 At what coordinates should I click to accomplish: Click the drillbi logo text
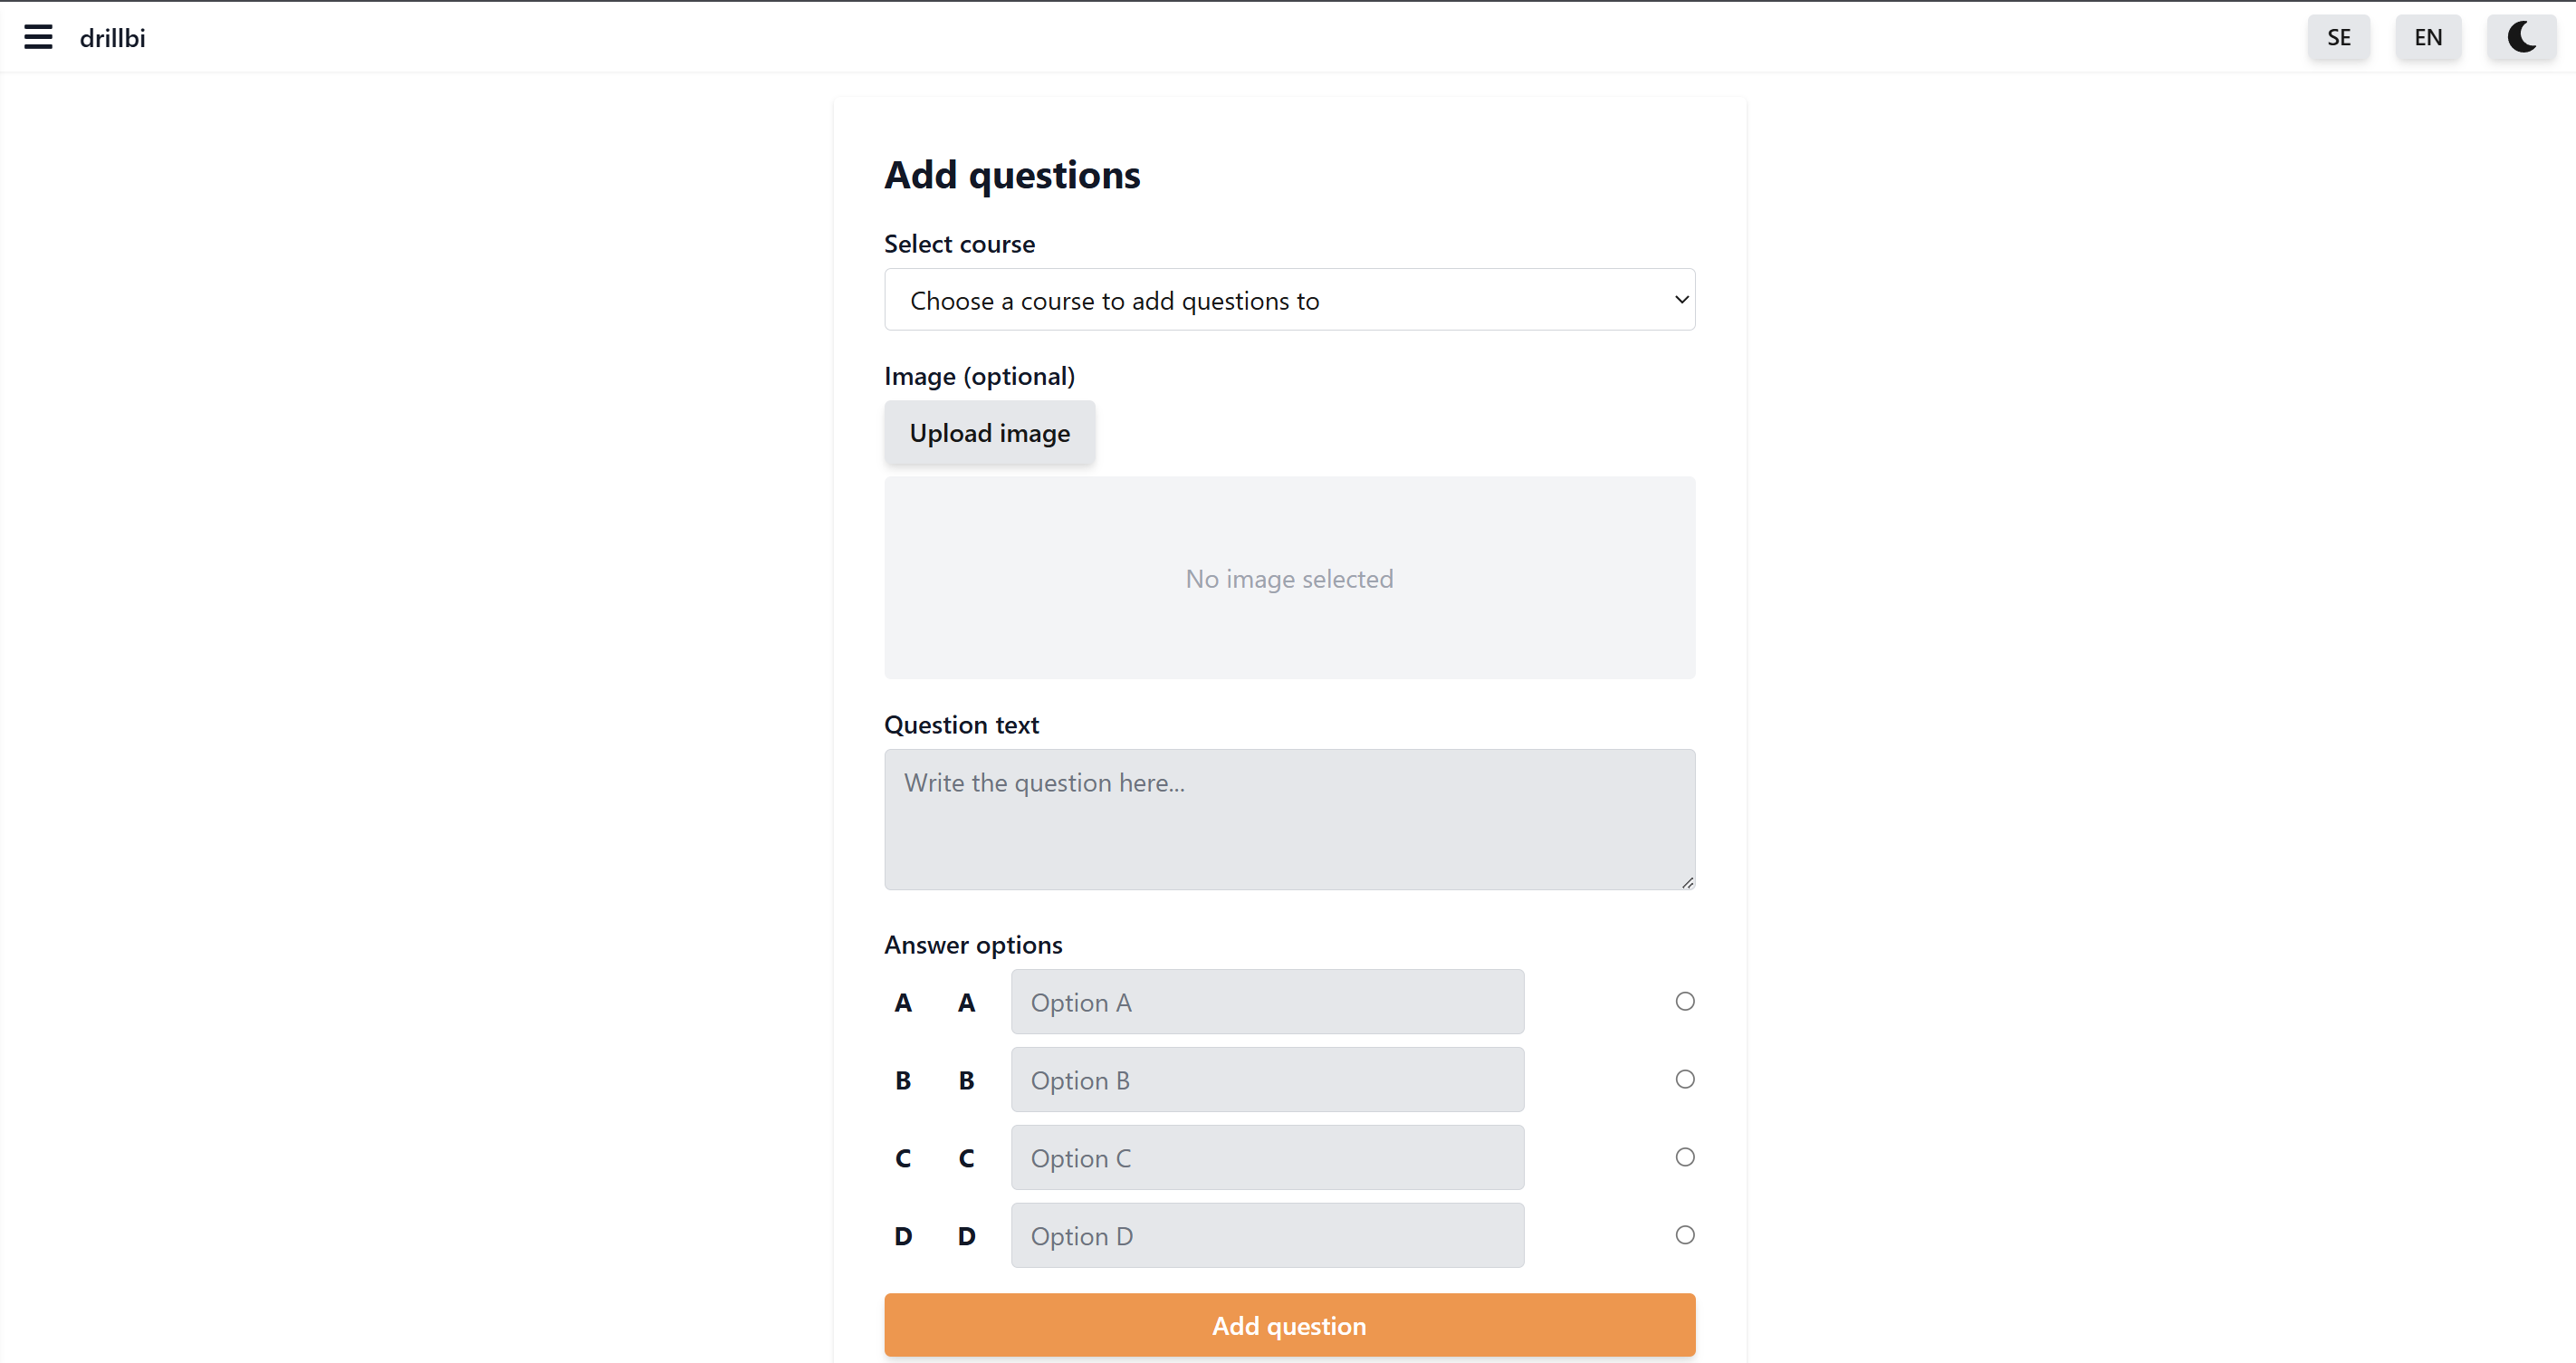pos(112,38)
